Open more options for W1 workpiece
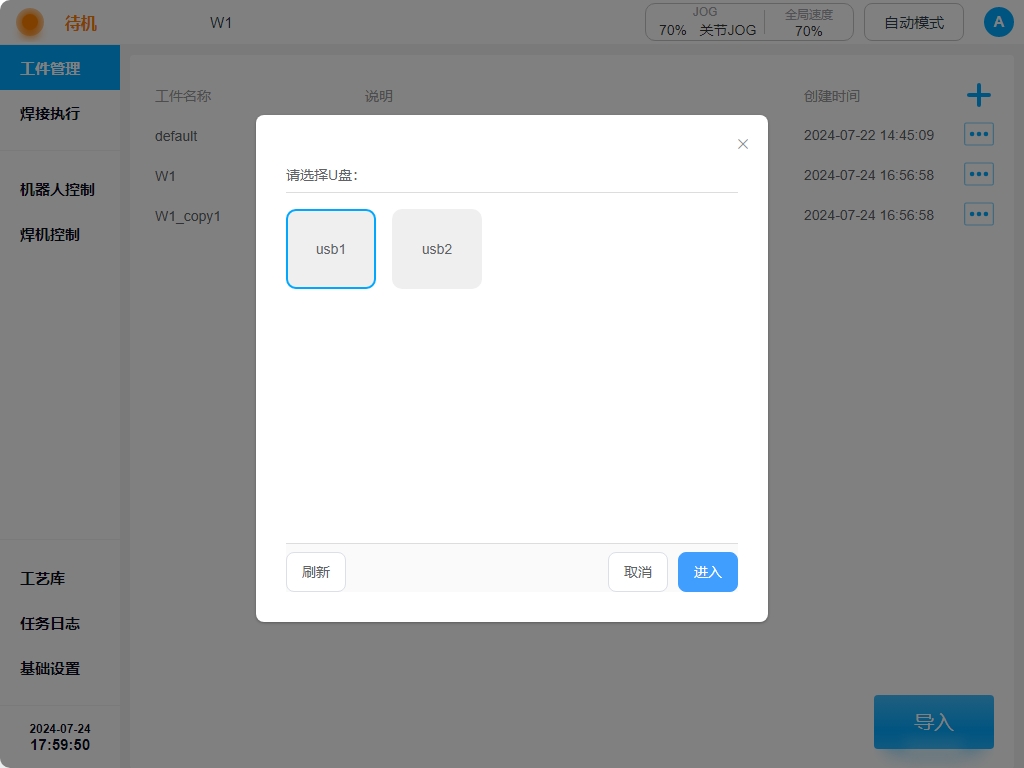Image resolution: width=1024 pixels, height=768 pixels. pos(978,175)
